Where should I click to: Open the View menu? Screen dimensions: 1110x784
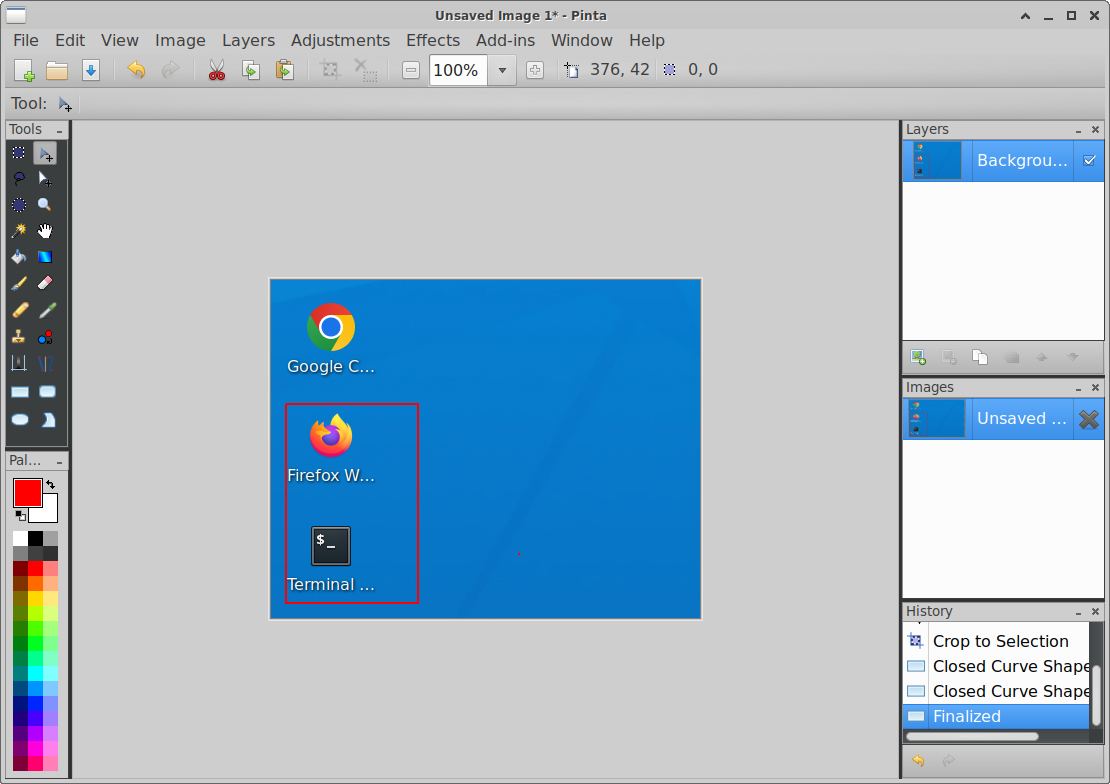coord(120,40)
